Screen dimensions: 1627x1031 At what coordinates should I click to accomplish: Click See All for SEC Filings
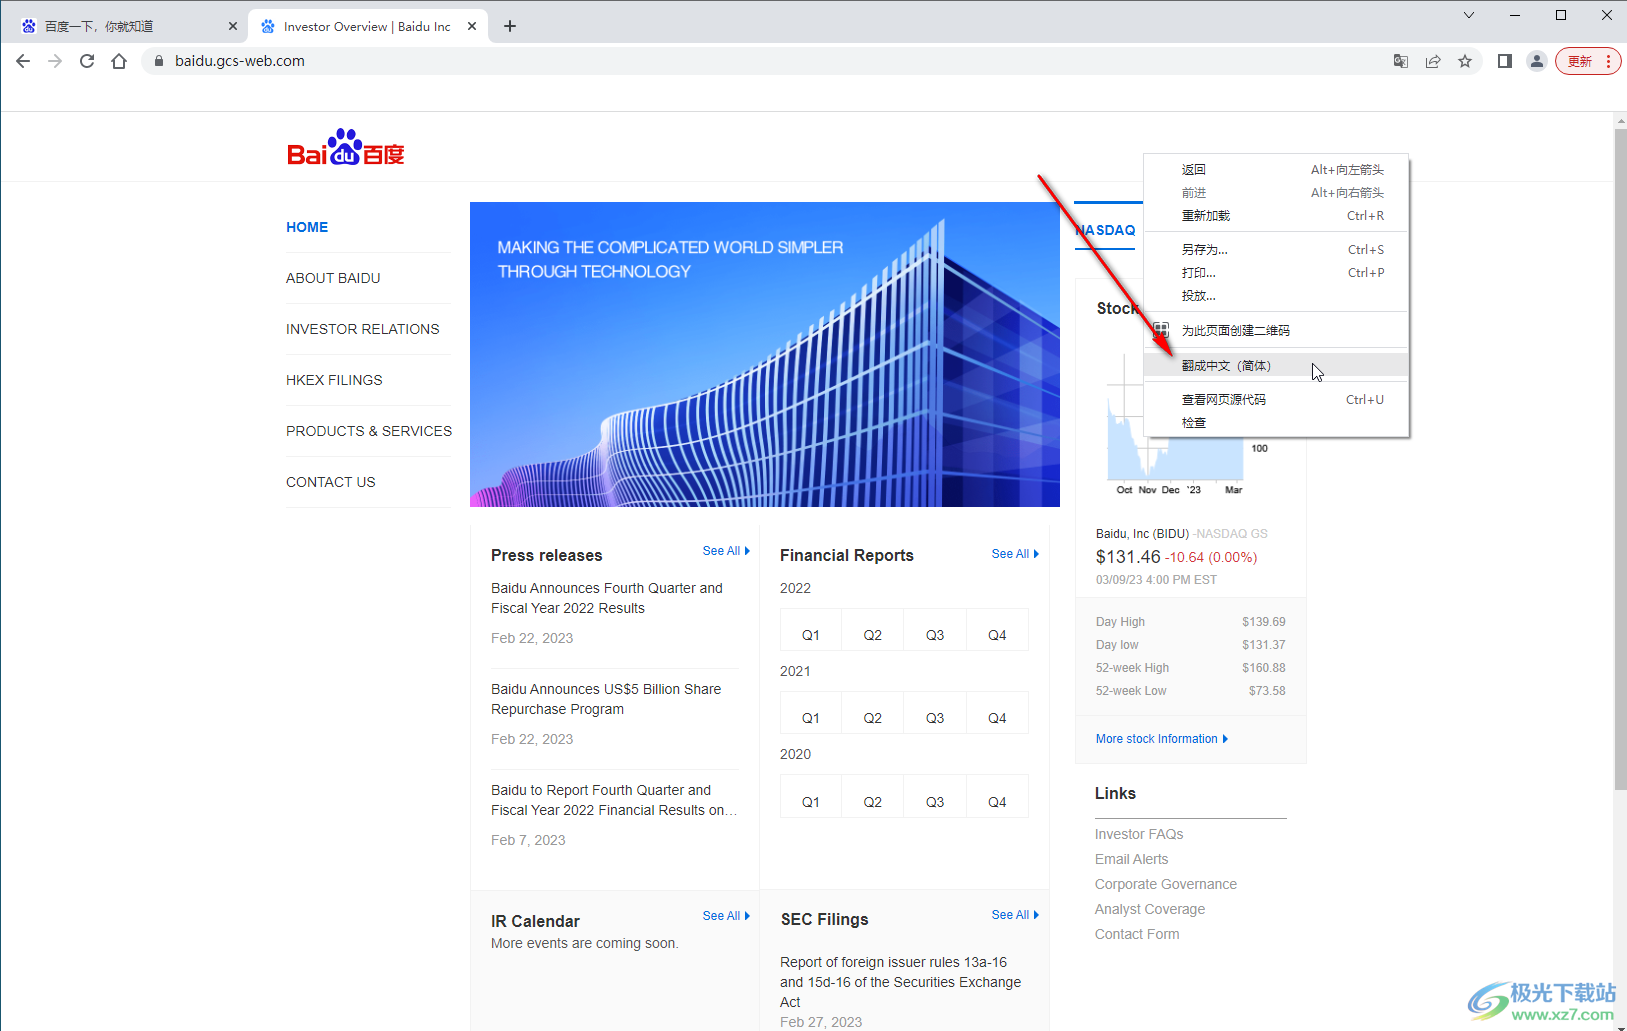coord(1015,915)
